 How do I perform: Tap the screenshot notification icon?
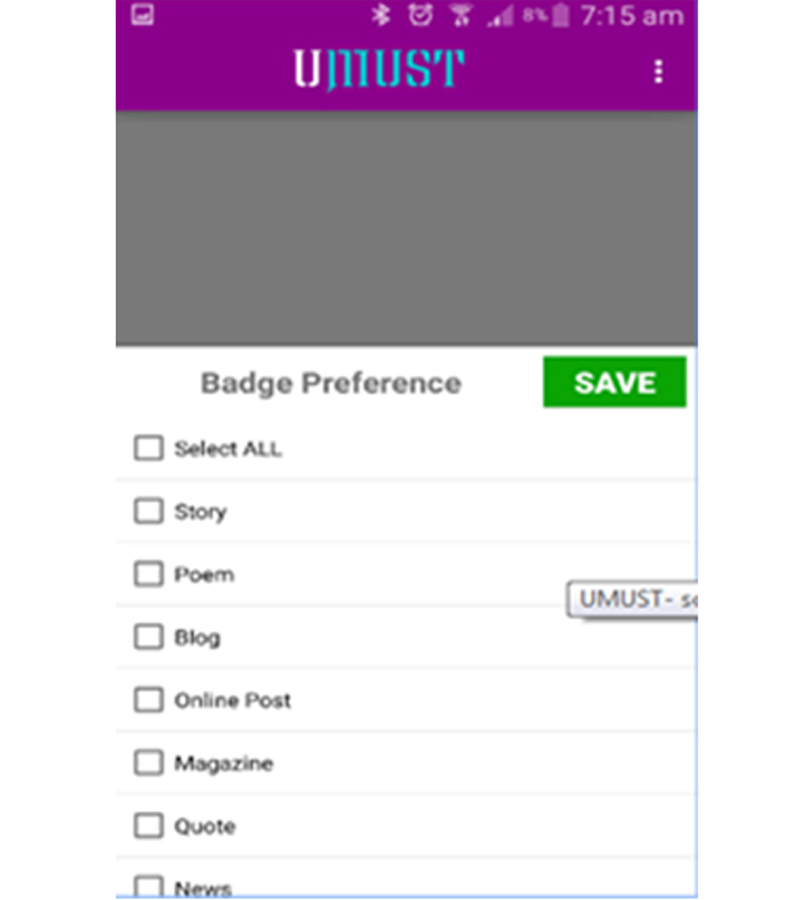point(142,15)
